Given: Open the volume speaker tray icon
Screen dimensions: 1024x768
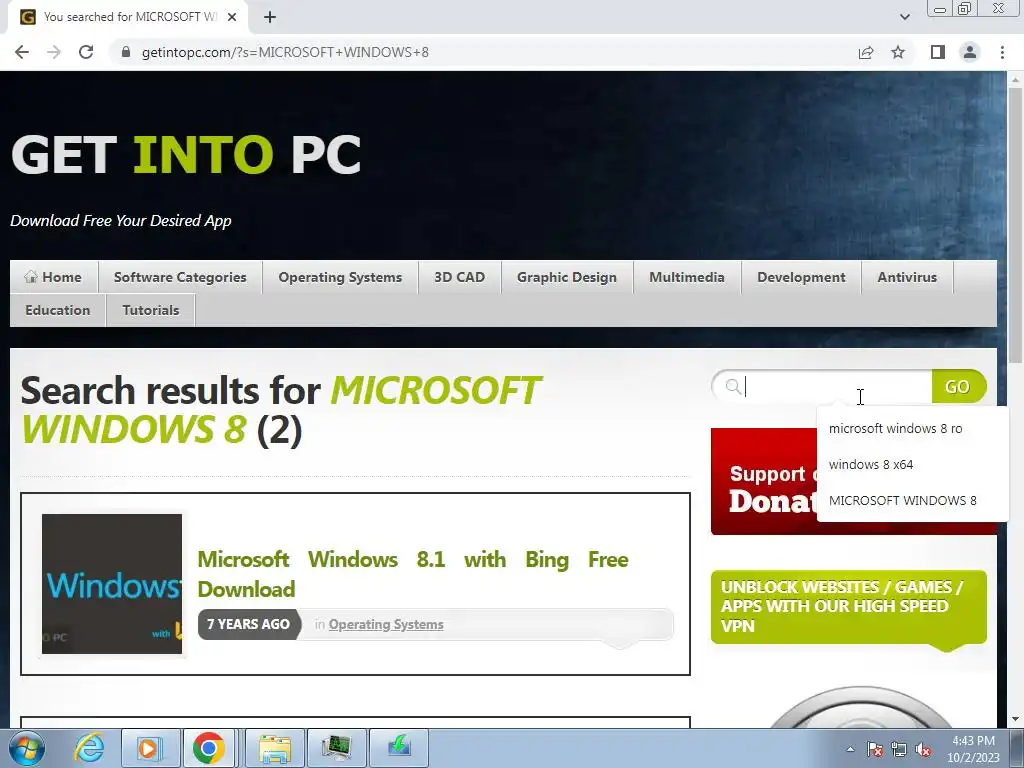Looking at the screenshot, I should (923, 749).
